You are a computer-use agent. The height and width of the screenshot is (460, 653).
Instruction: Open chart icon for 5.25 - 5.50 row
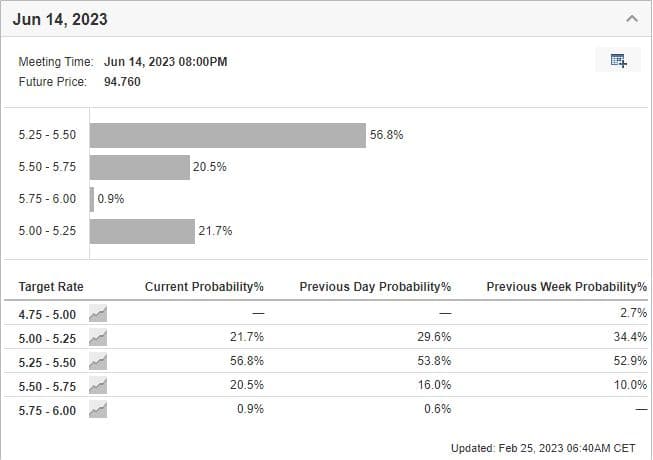tap(98, 361)
